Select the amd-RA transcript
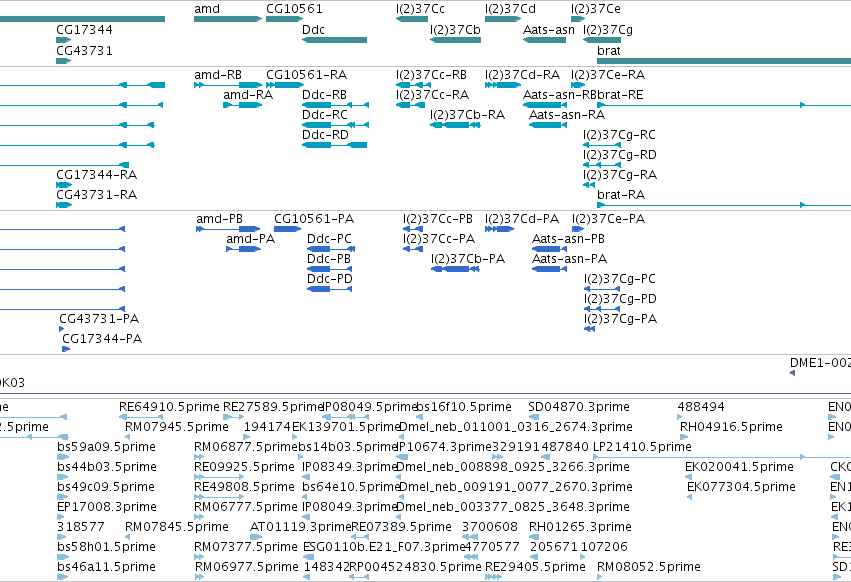This screenshot has height=582, width=851. click(243, 105)
